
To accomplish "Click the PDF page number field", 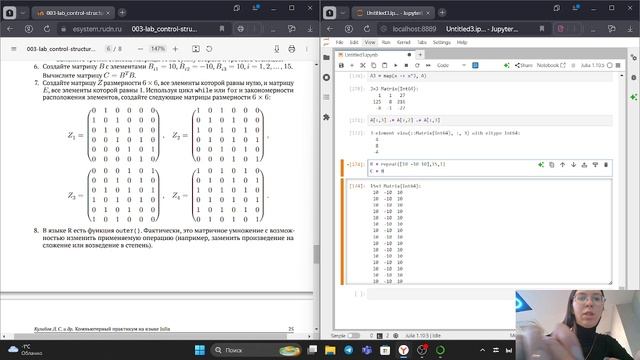I will (x=109, y=49).
